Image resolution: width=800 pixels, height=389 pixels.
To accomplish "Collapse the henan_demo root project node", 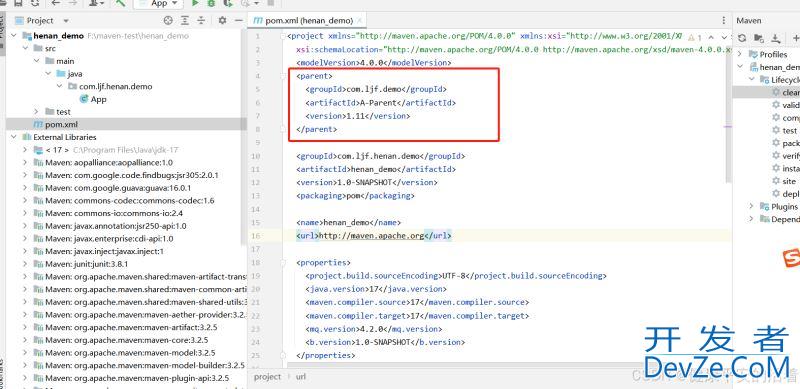I will [13, 36].
